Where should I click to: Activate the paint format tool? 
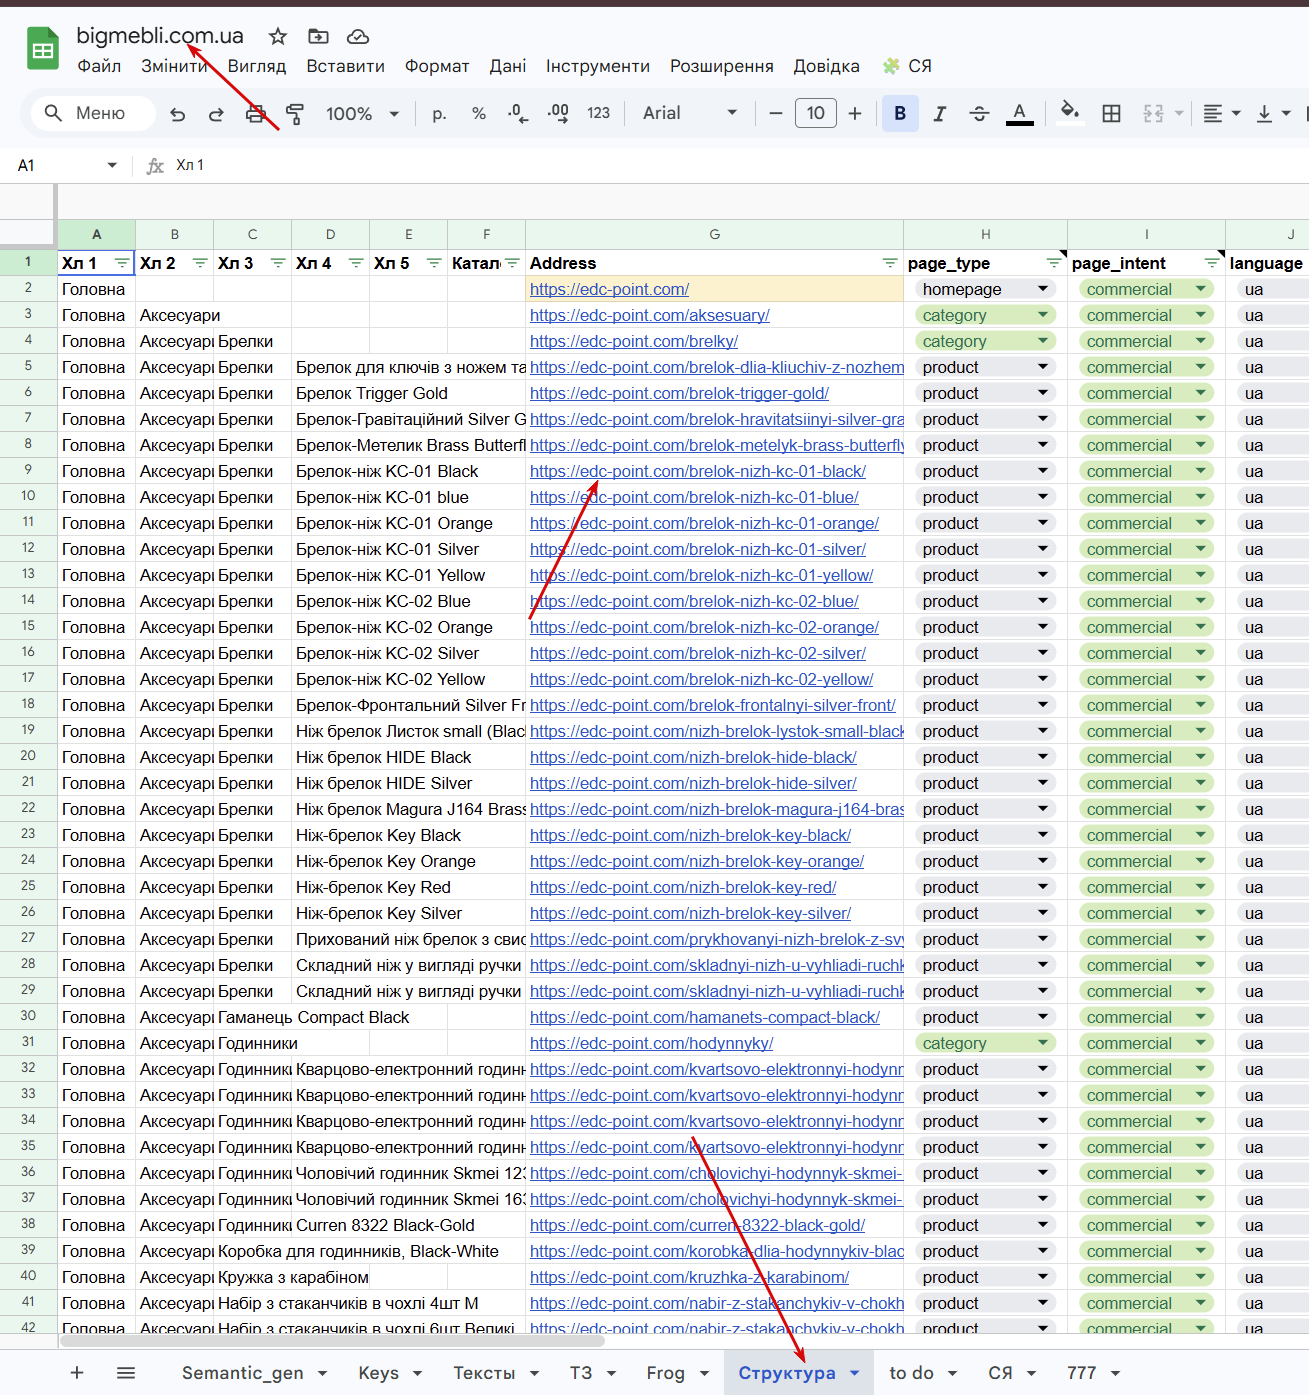point(294,114)
